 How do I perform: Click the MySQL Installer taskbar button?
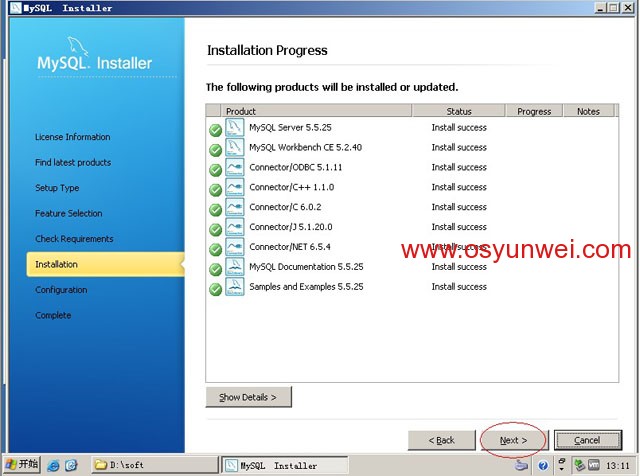click(x=285, y=465)
